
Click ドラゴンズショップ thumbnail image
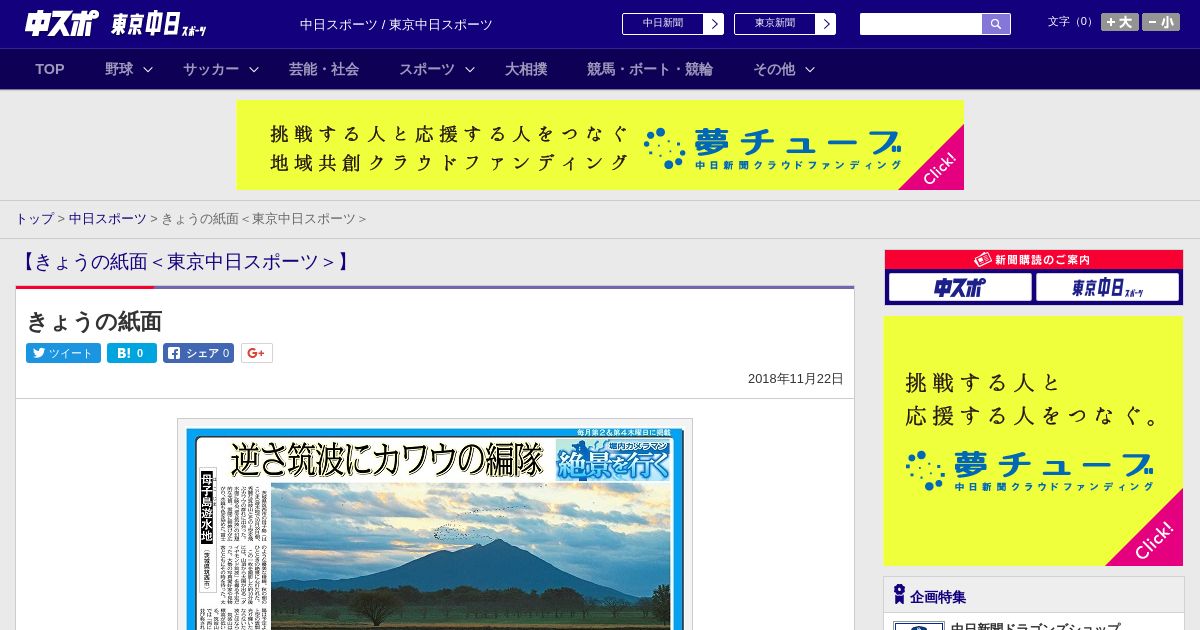point(919,626)
